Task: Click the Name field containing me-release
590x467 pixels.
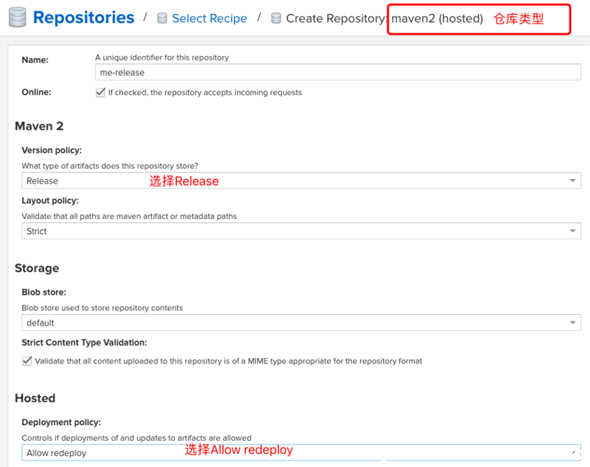Action: pyautogui.click(x=338, y=72)
